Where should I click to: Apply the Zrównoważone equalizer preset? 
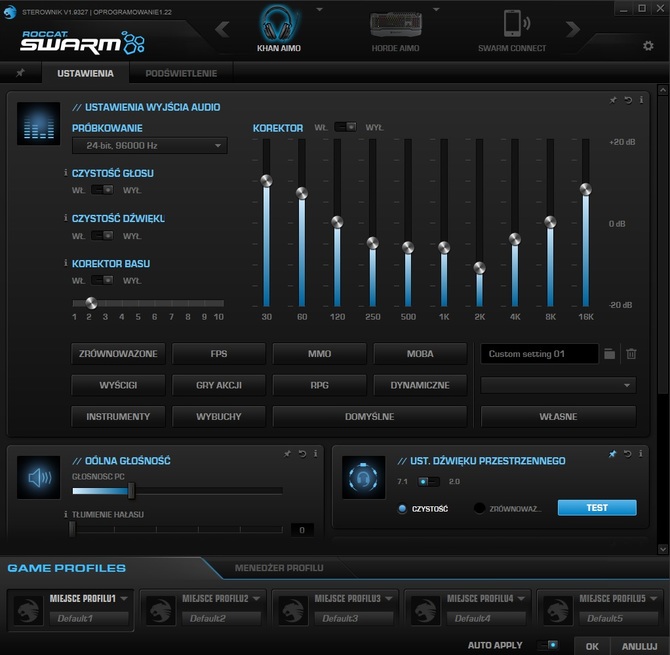click(x=118, y=354)
